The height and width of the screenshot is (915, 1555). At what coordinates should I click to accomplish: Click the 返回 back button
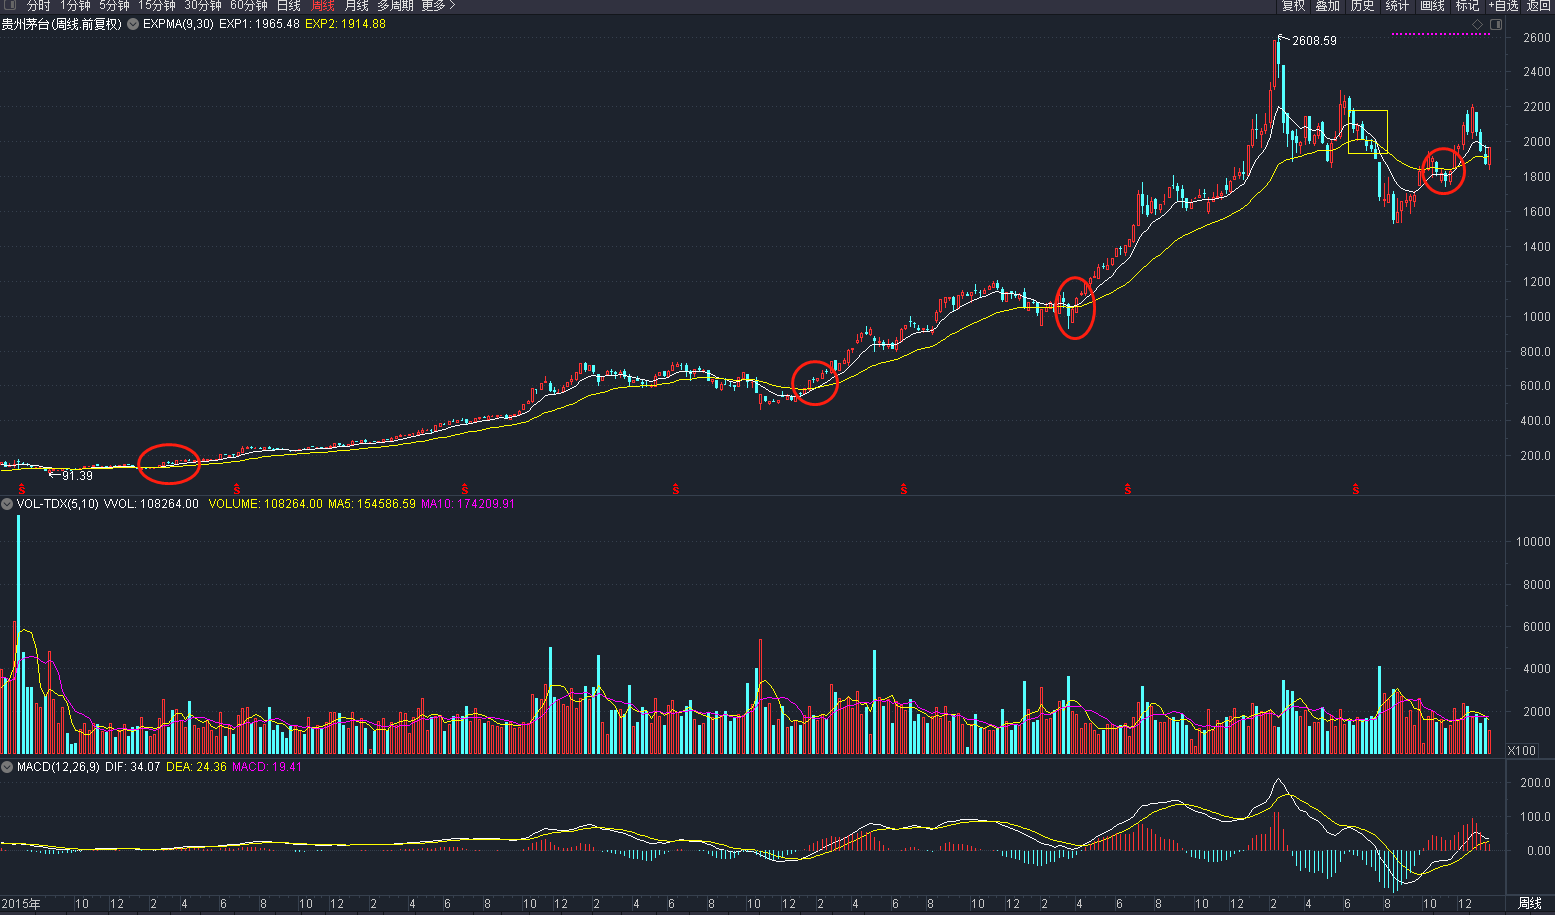(x=1538, y=6)
